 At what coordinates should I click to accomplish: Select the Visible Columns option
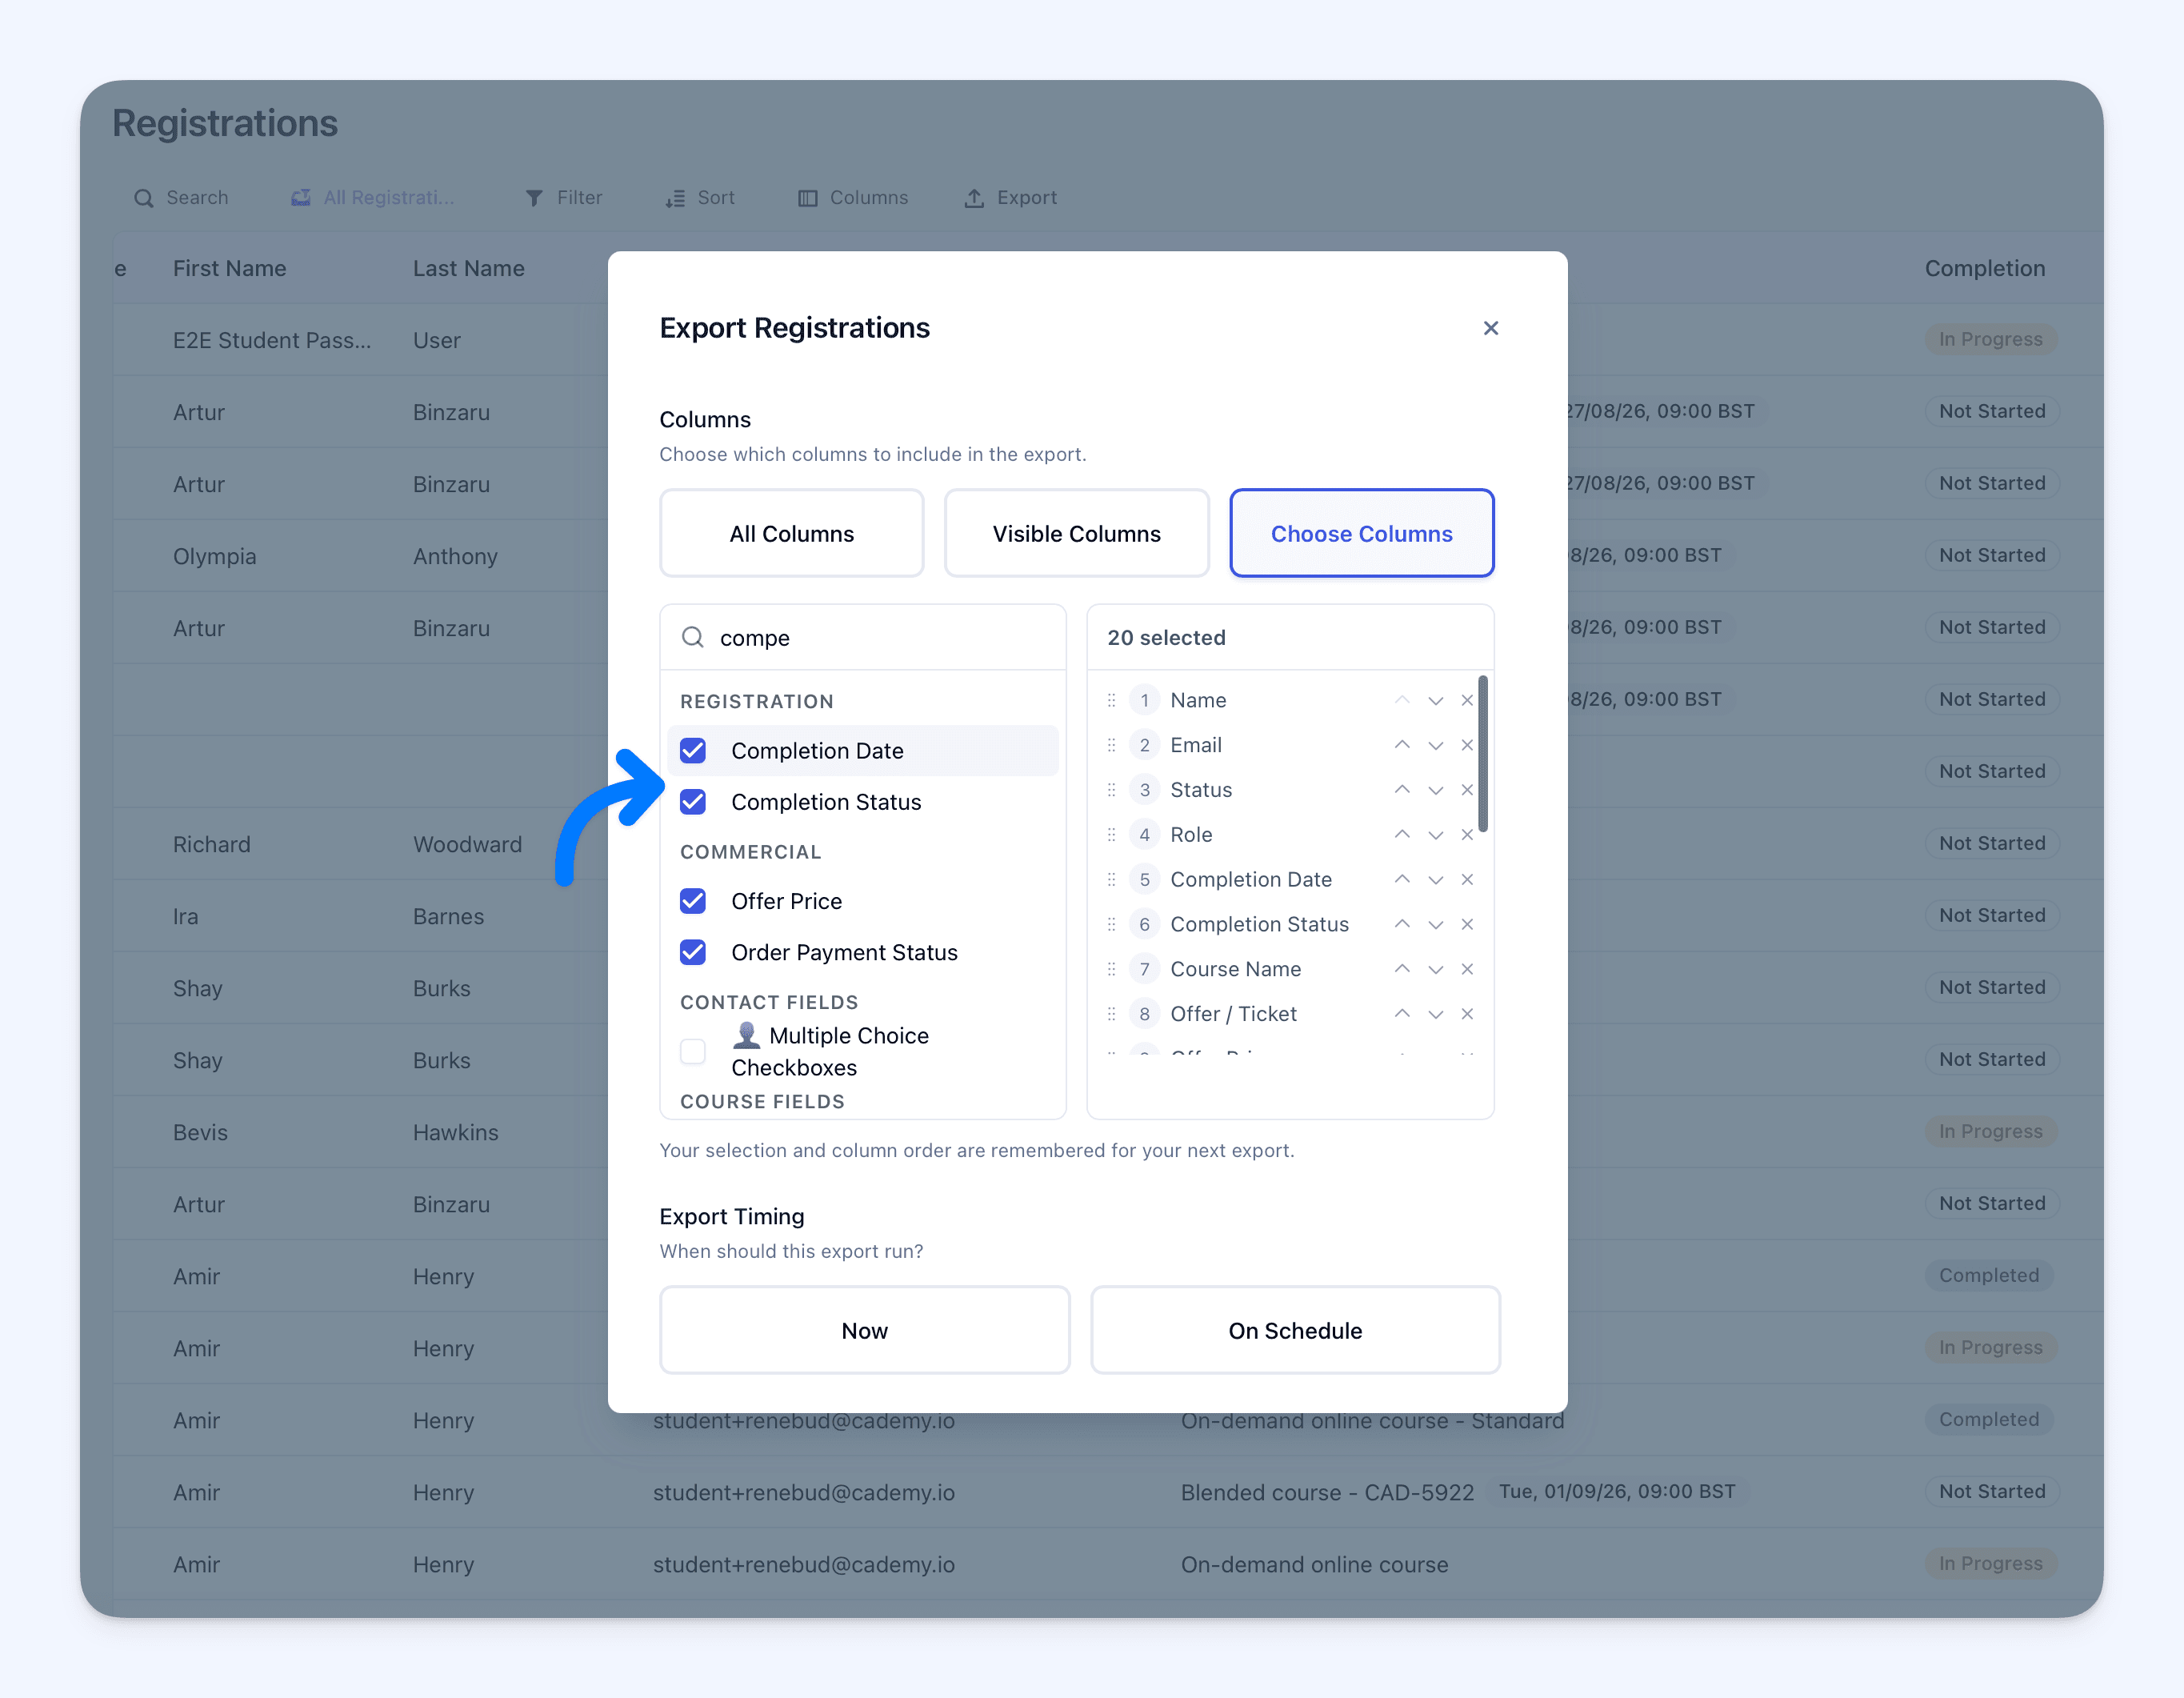click(x=1076, y=533)
